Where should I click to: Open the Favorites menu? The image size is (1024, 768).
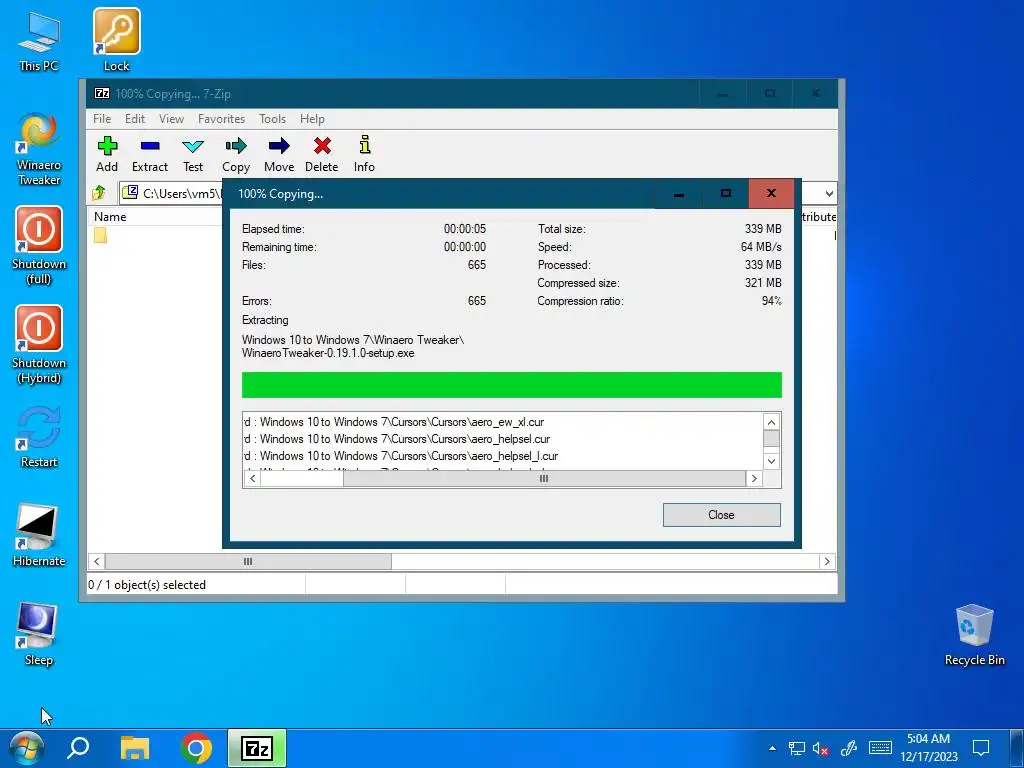[x=221, y=119]
